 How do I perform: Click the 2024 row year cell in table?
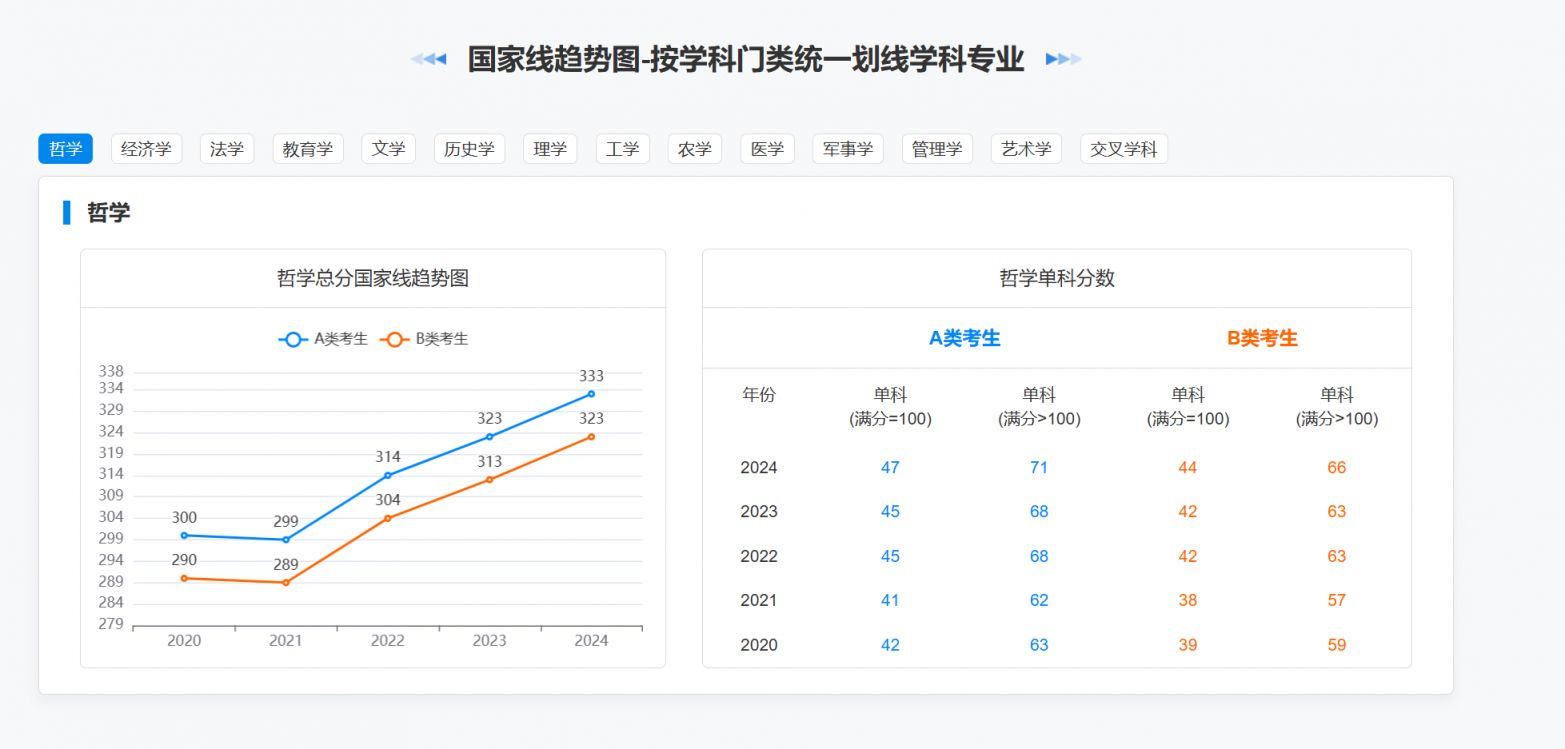(759, 468)
